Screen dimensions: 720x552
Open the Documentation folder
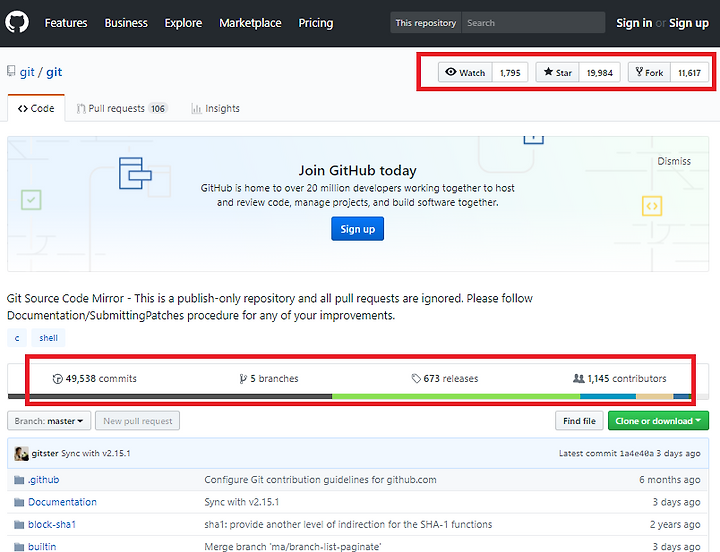pos(62,502)
